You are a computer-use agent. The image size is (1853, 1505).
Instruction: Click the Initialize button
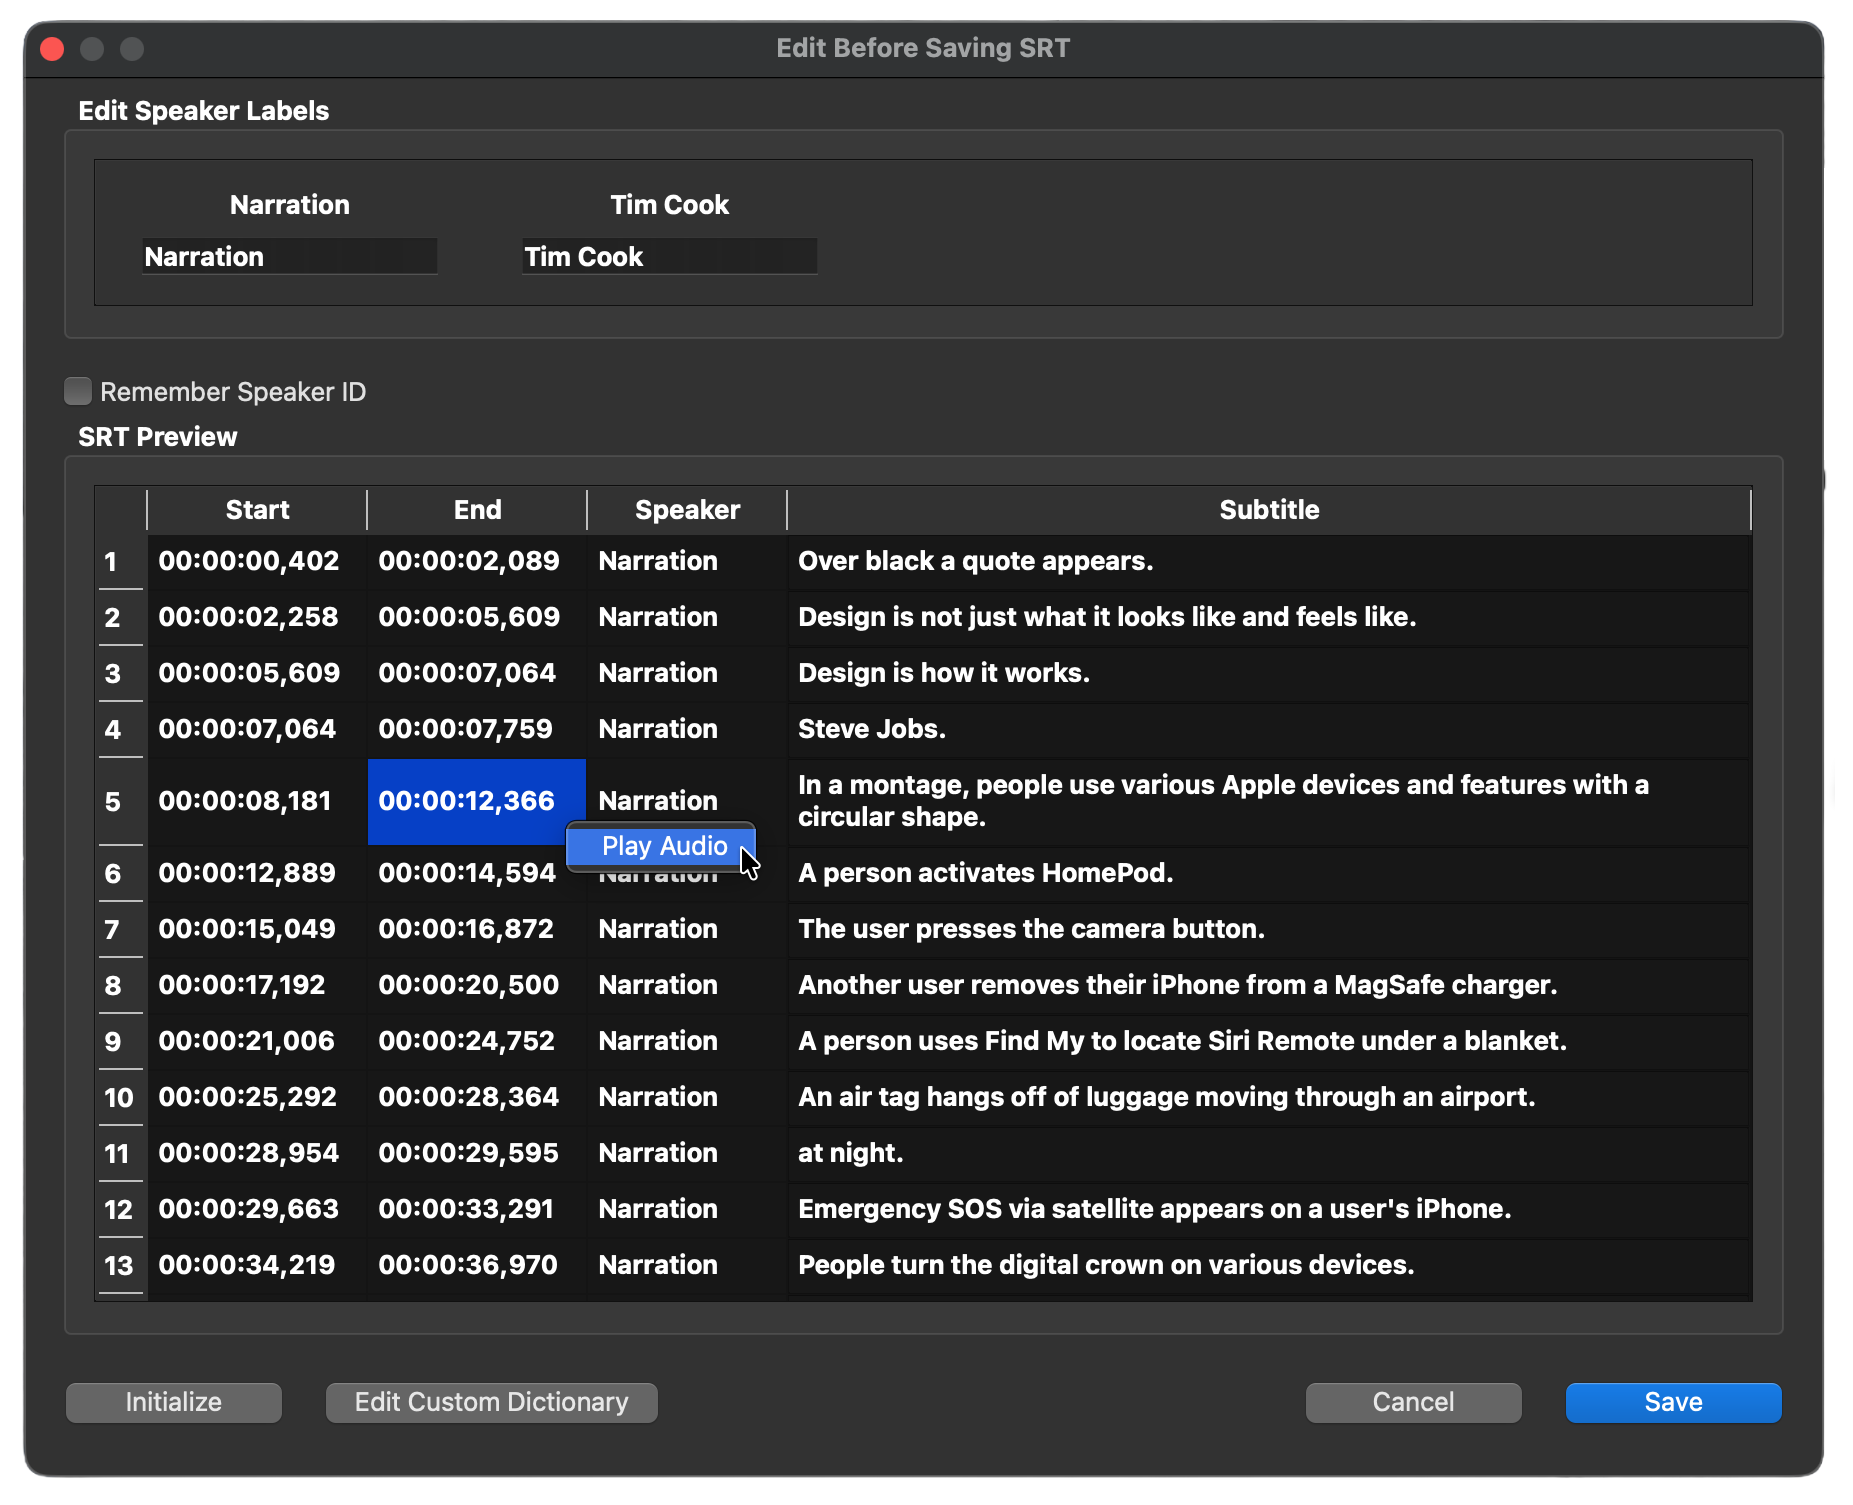click(174, 1402)
